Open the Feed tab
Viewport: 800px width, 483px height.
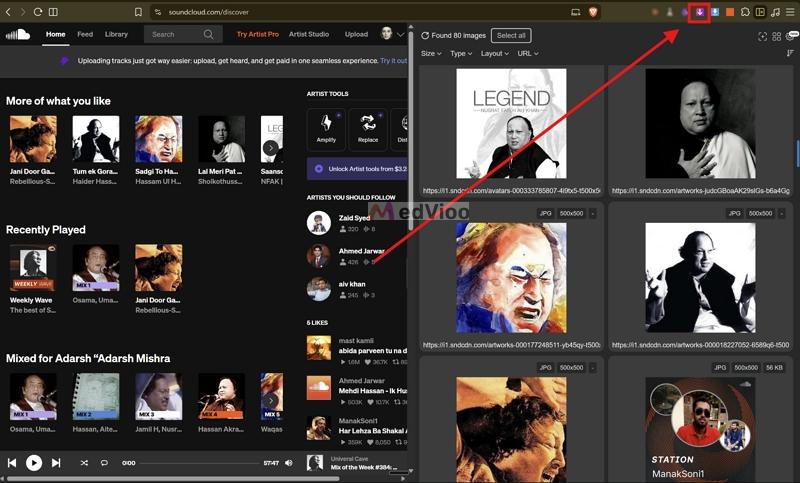coord(85,34)
